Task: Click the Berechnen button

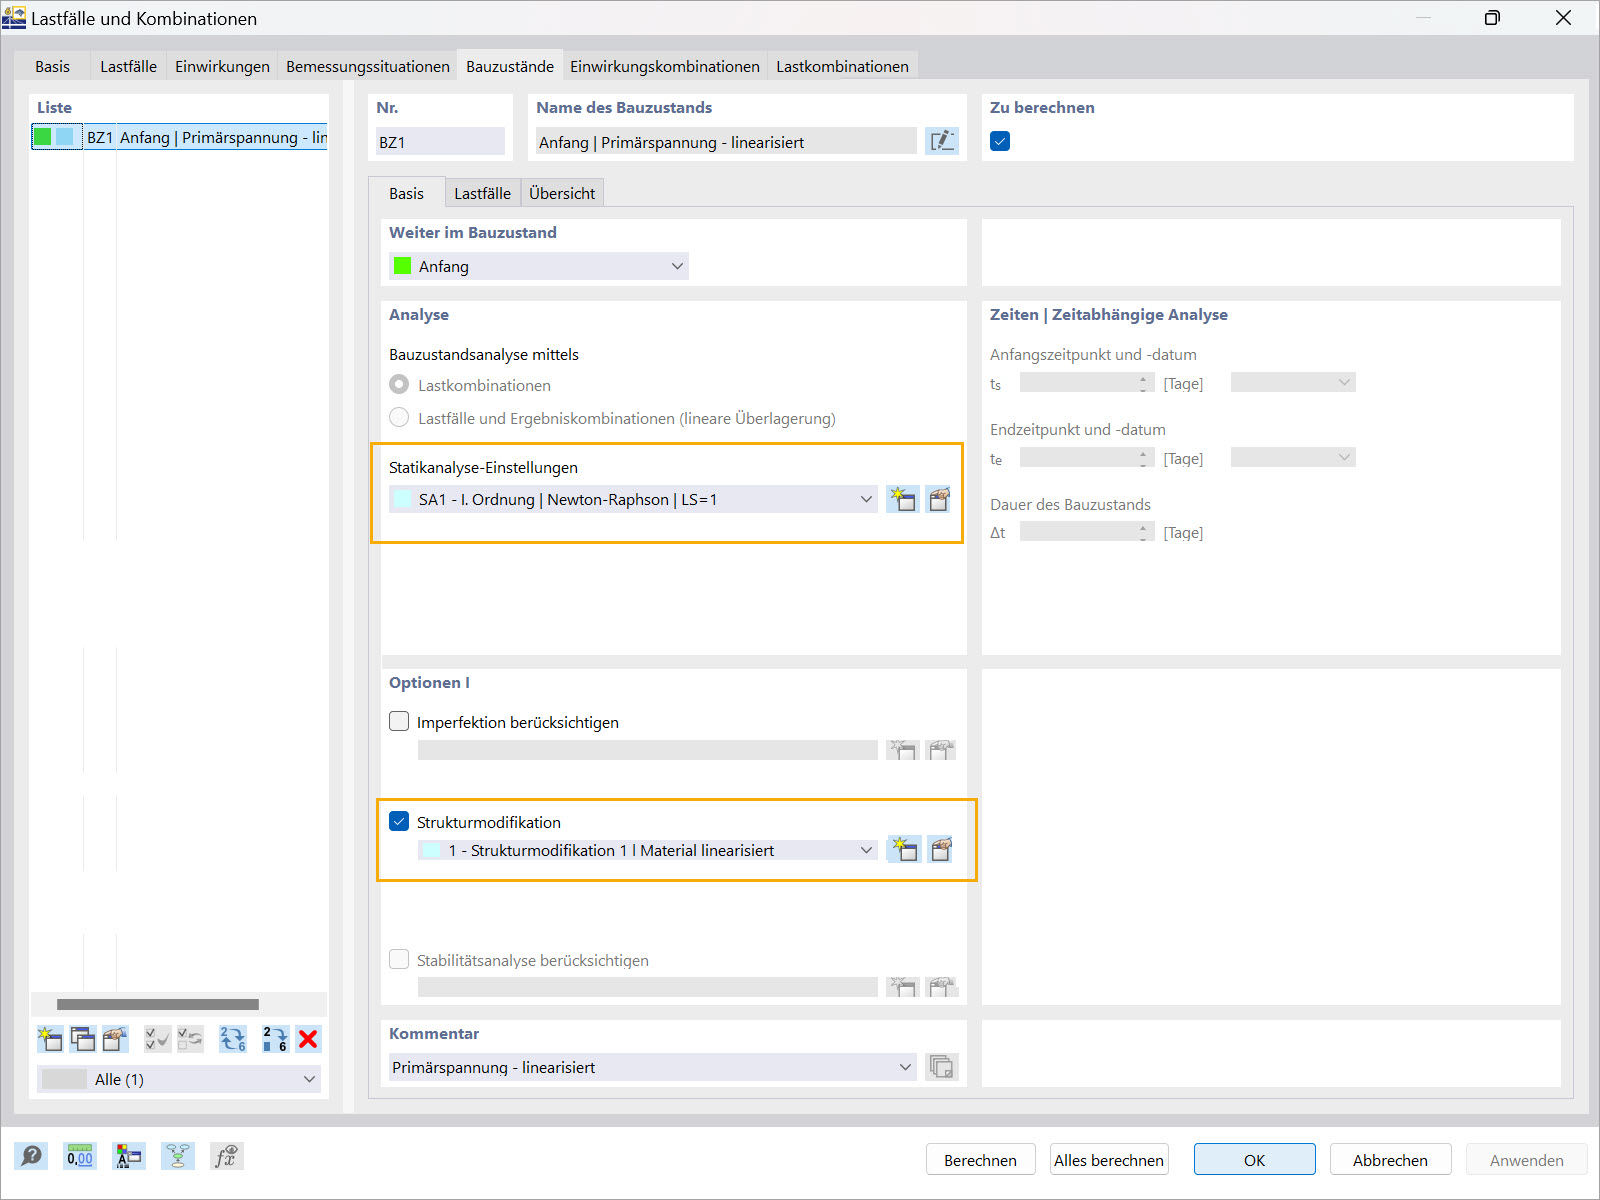Action: [x=980, y=1160]
